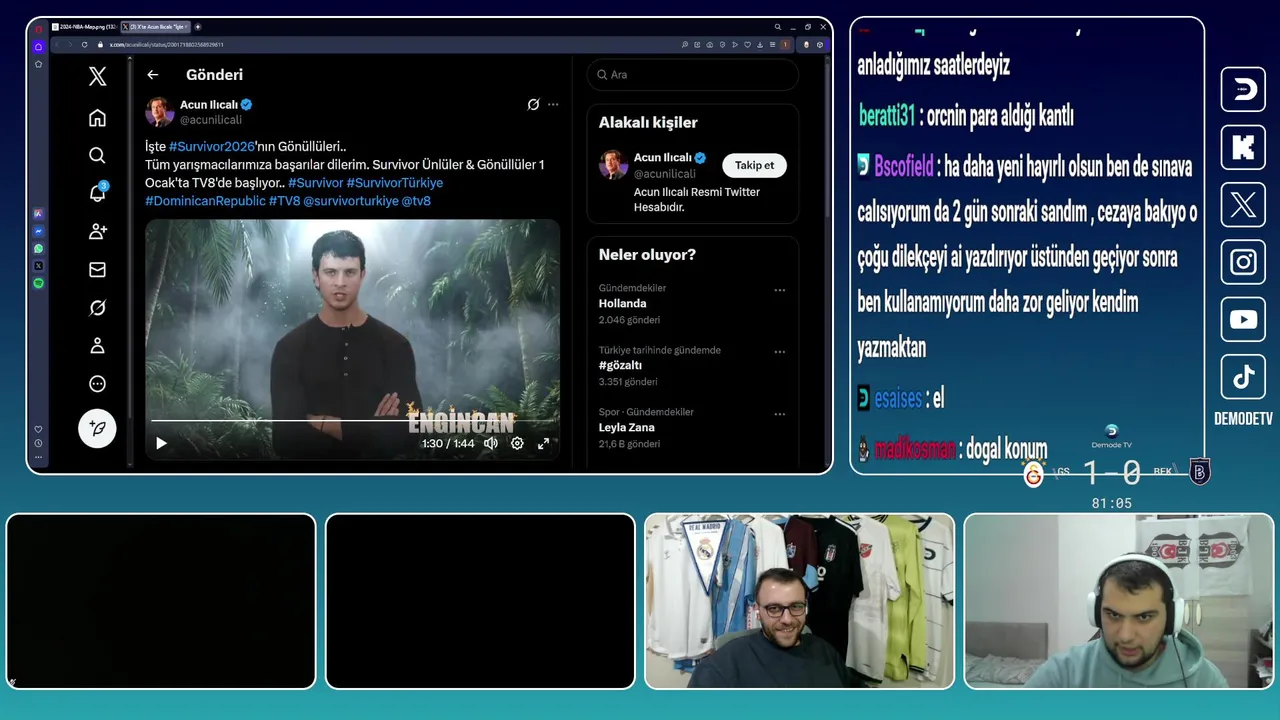The width and height of the screenshot is (1280, 720).
Task: Play the Survivor video
Action: [161, 443]
